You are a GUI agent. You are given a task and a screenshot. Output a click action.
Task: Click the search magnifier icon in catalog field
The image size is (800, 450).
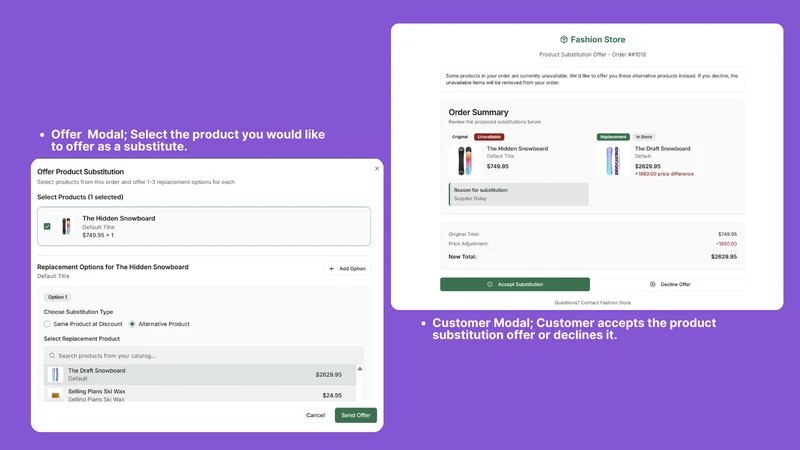pyautogui.click(x=52, y=356)
